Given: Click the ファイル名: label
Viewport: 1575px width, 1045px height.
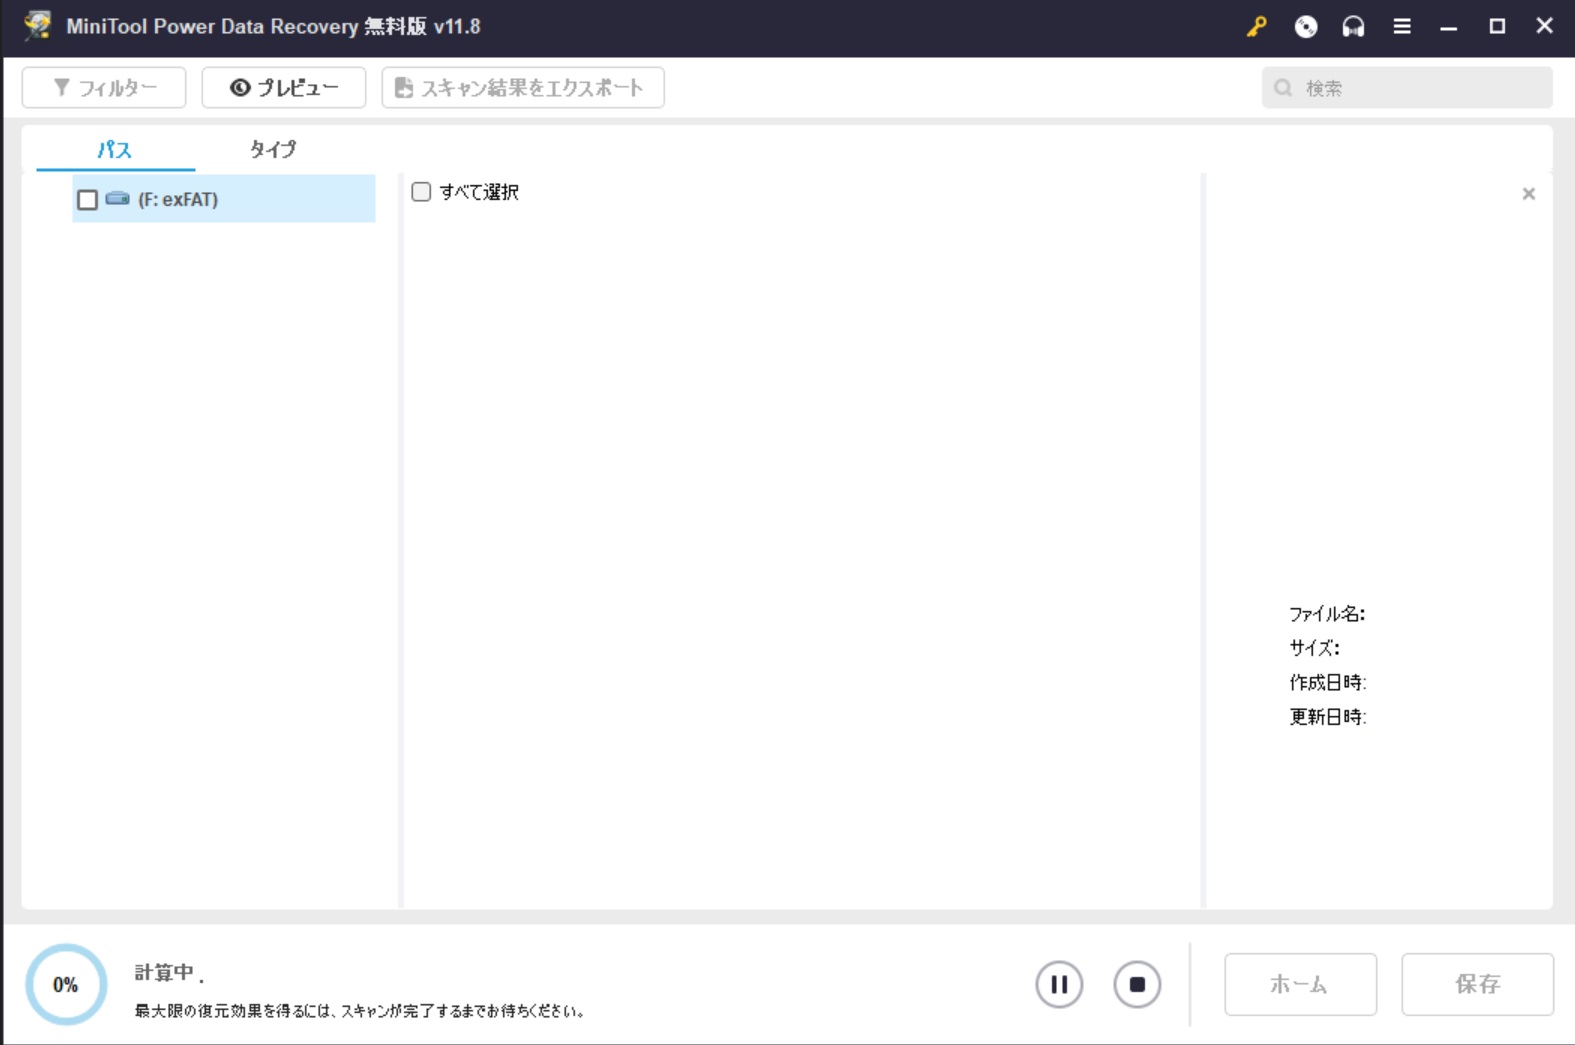Looking at the screenshot, I should [1327, 614].
